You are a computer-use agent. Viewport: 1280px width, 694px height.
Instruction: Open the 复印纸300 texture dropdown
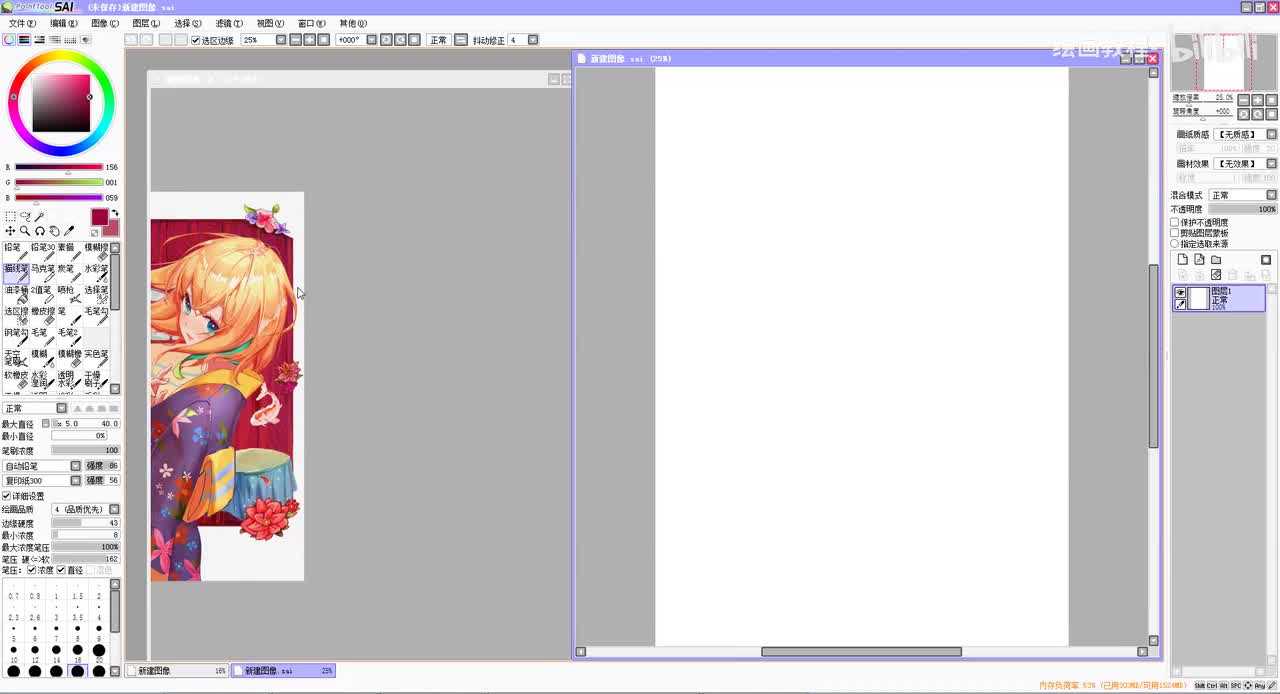point(75,480)
